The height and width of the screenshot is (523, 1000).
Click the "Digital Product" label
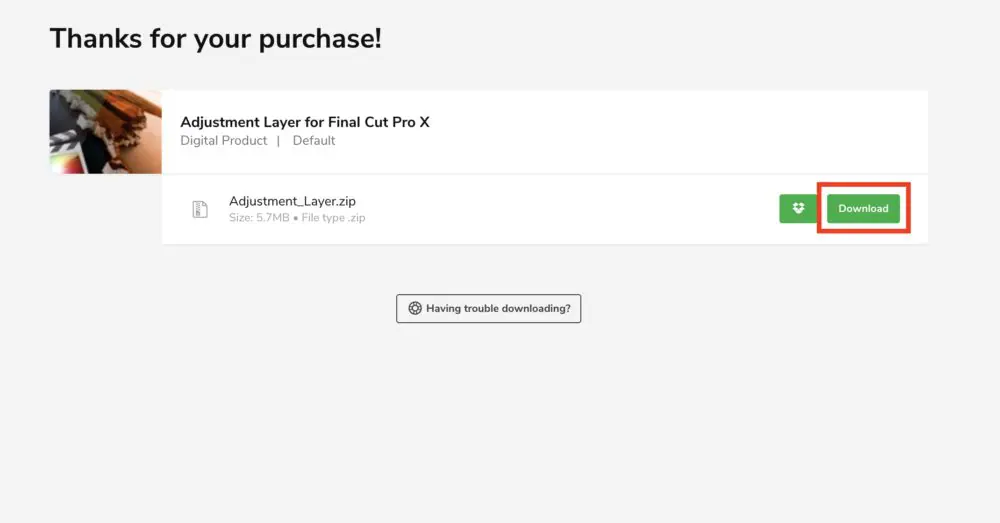pos(223,141)
